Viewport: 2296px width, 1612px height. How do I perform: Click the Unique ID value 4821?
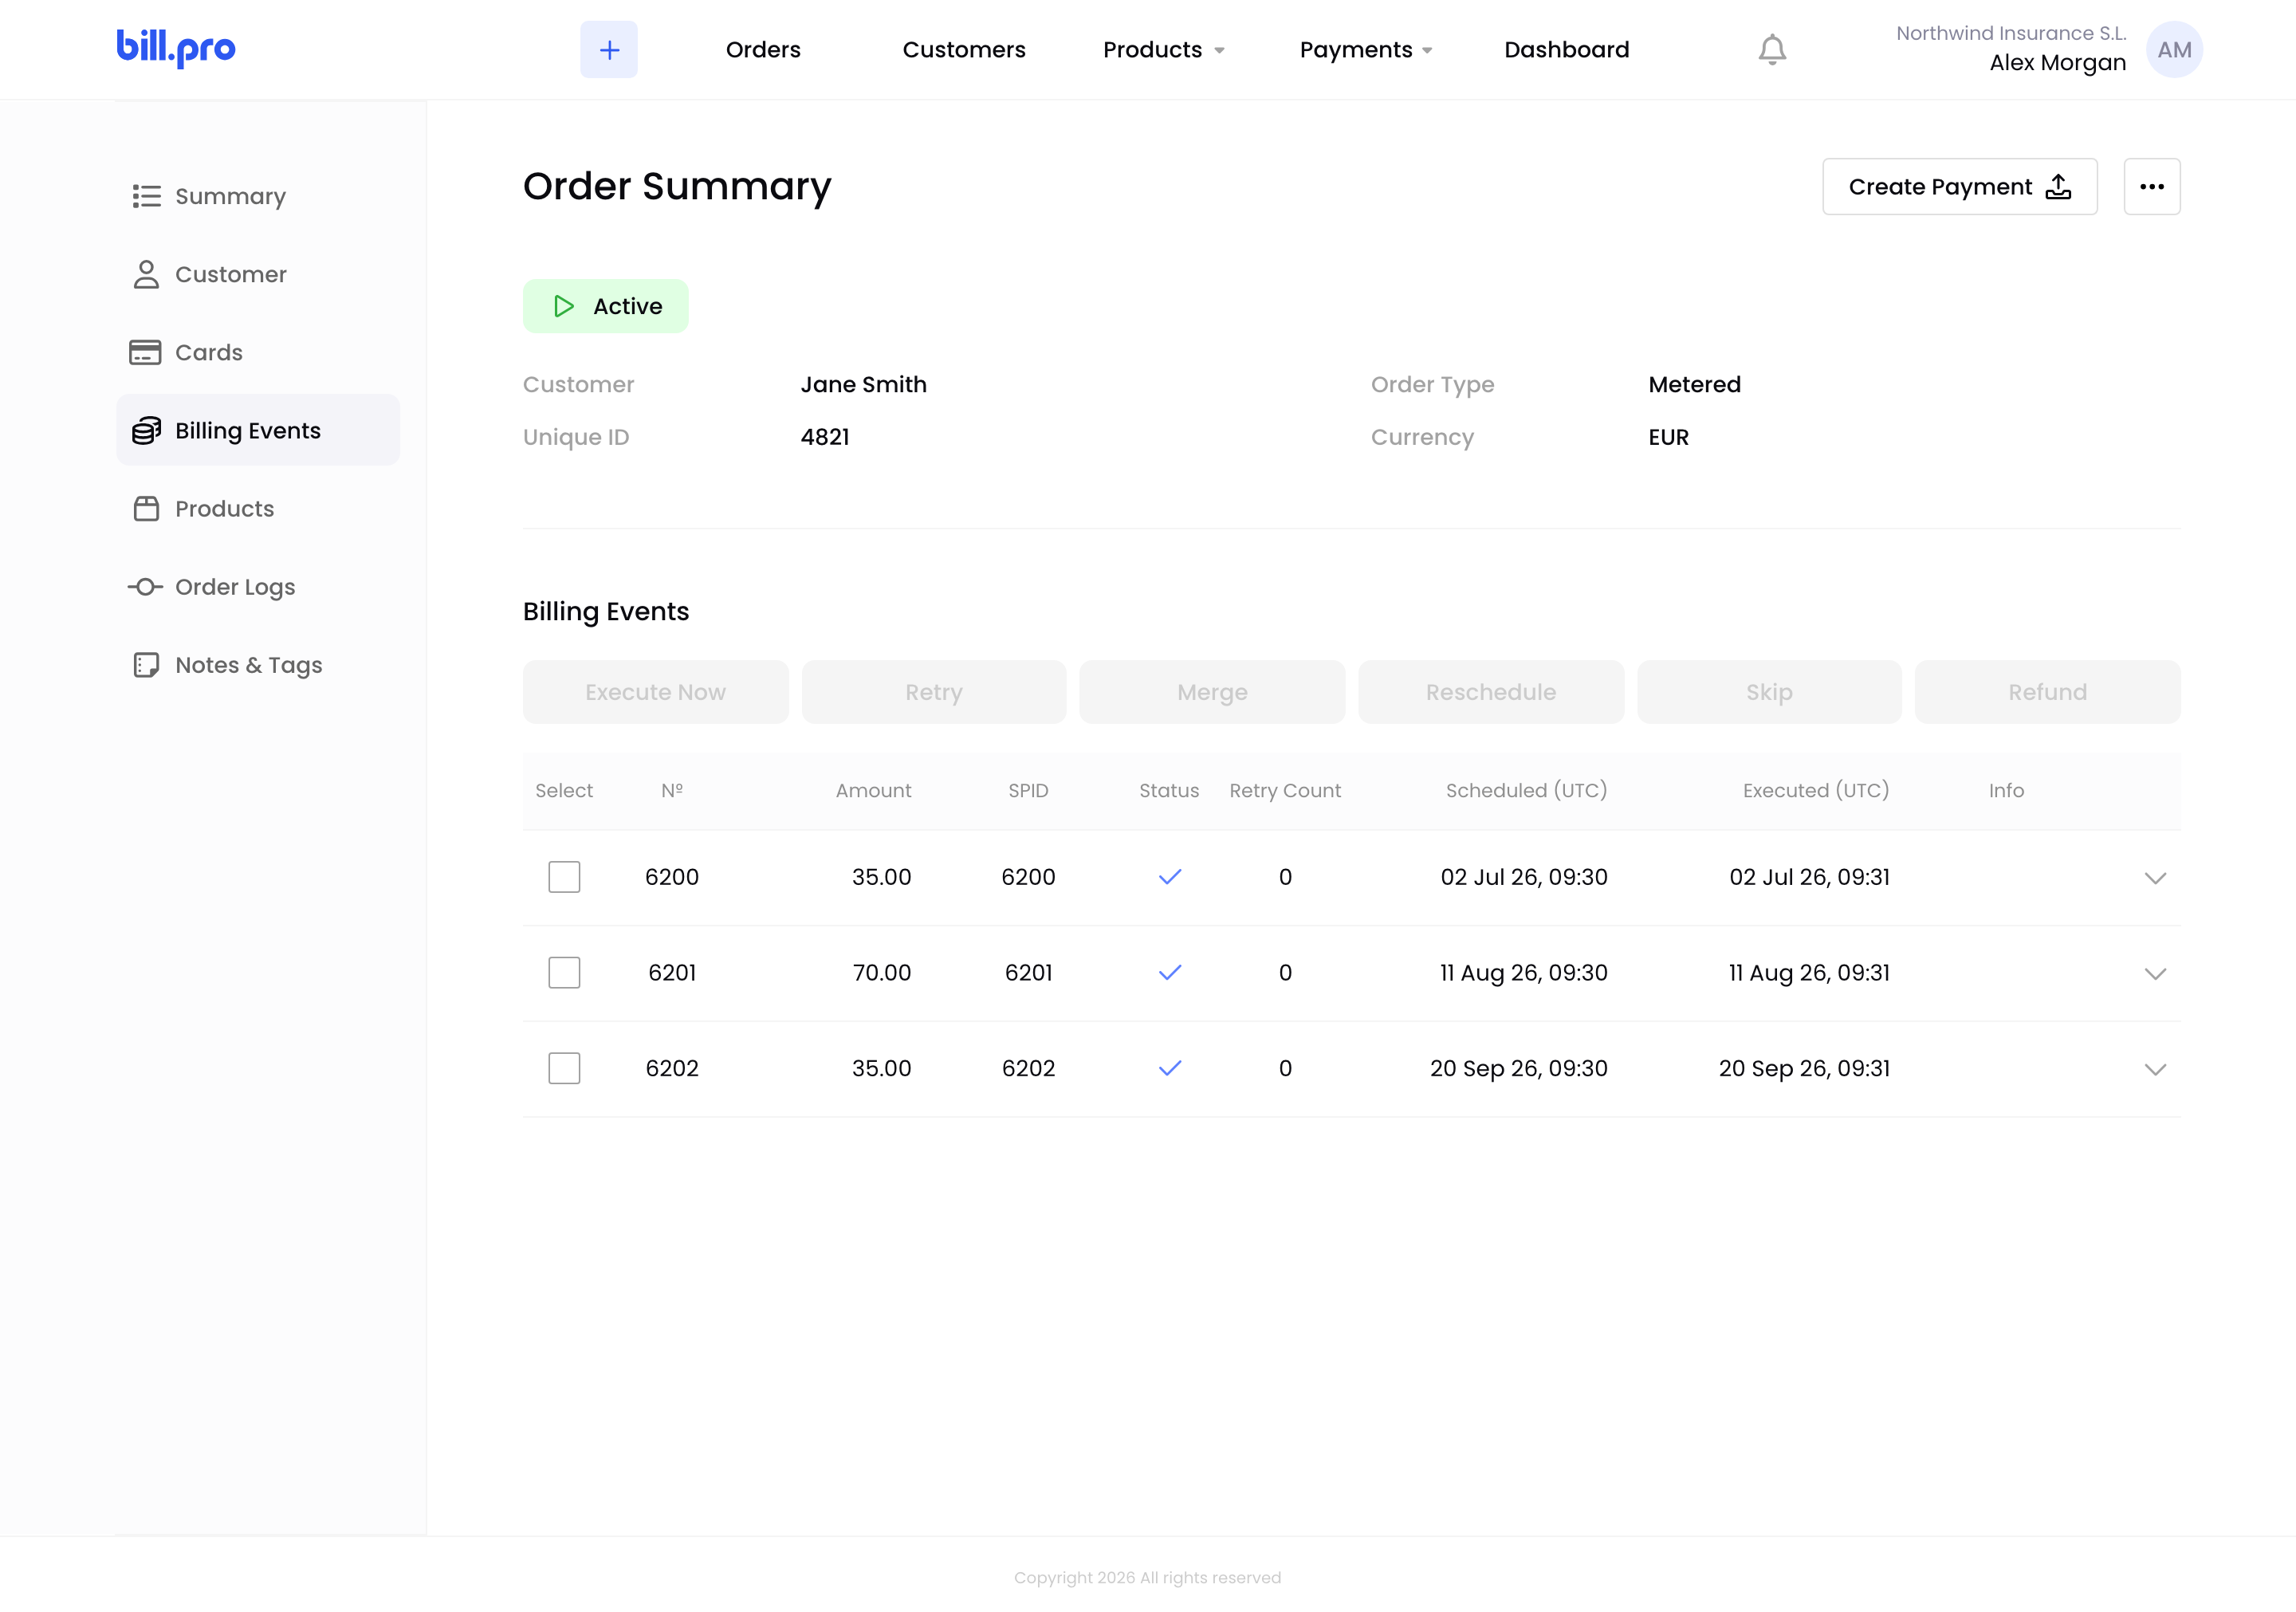tap(825, 437)
